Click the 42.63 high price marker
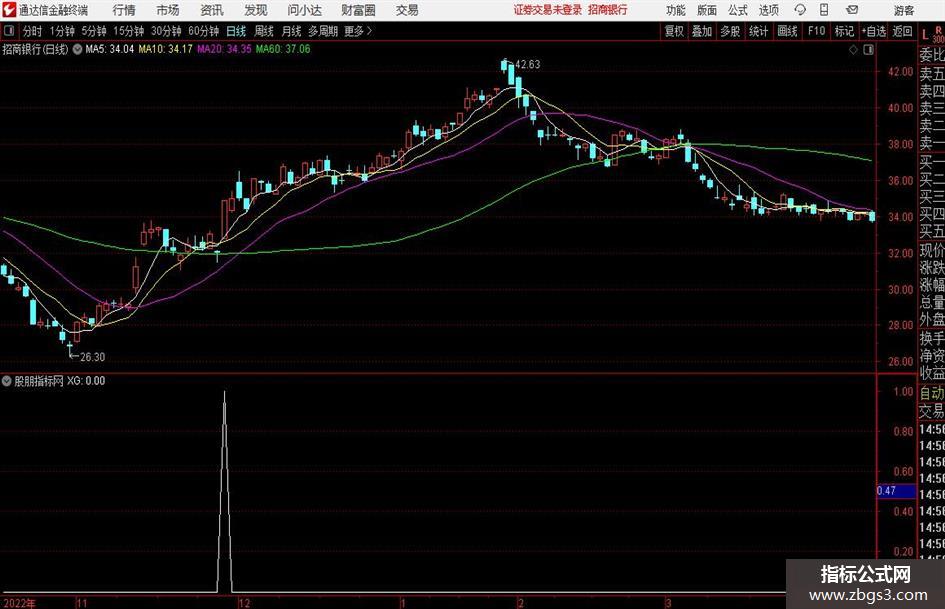The image size is (945, 609). click(x=528, y=65)
